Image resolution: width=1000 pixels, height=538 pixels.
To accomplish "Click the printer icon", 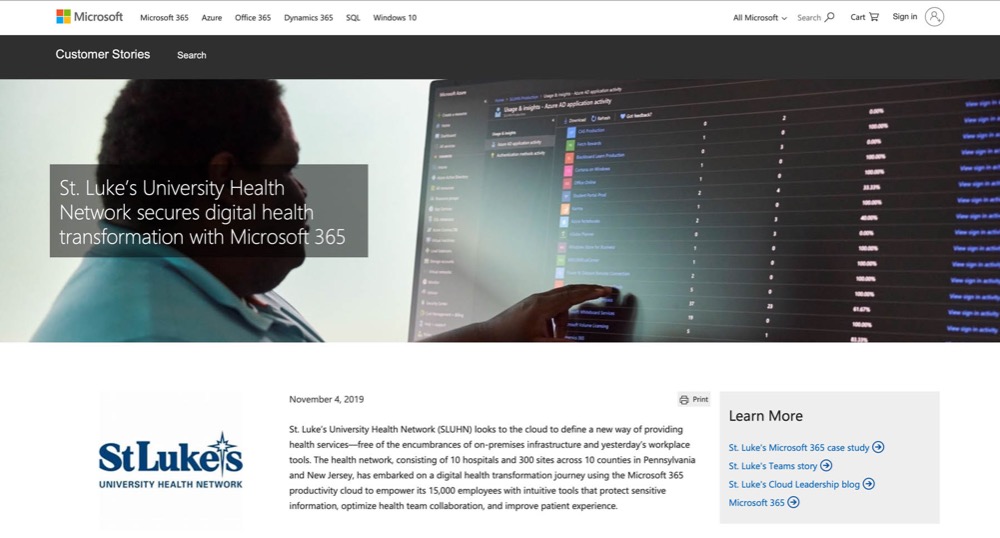I will 684,400.
